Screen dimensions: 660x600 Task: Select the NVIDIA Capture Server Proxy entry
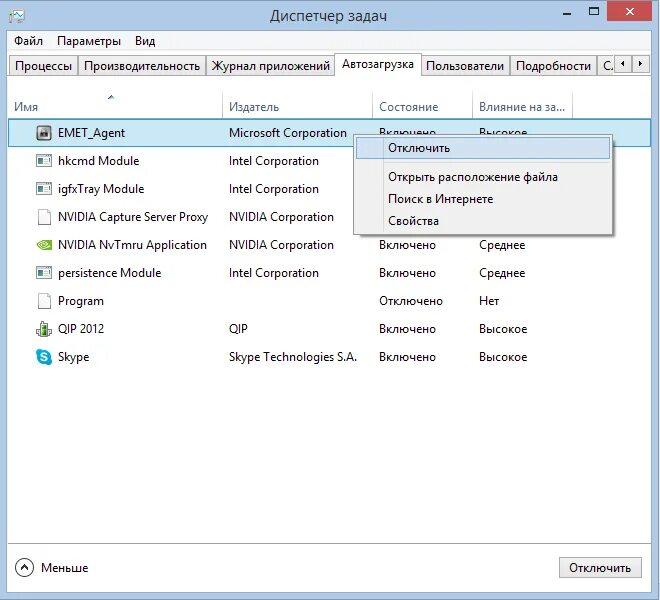[x=133, y=217]
